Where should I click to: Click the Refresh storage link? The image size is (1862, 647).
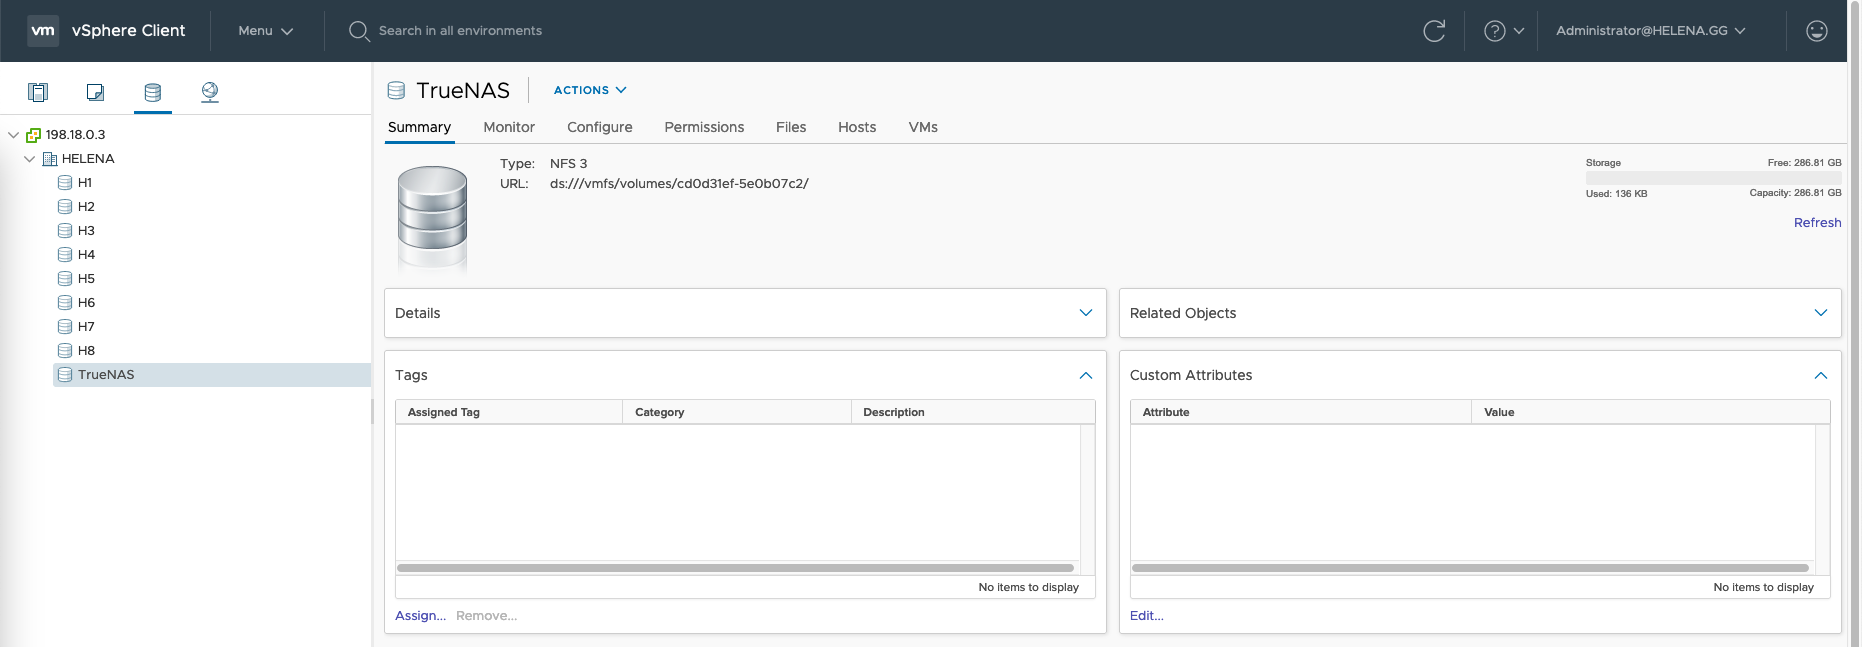(1816, 223)
